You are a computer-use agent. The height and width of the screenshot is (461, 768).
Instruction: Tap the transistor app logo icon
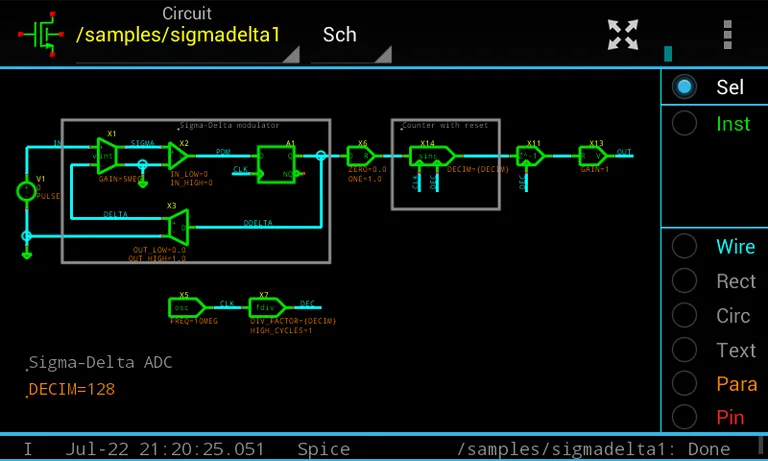pyautogui.click(x=42, y=33)
